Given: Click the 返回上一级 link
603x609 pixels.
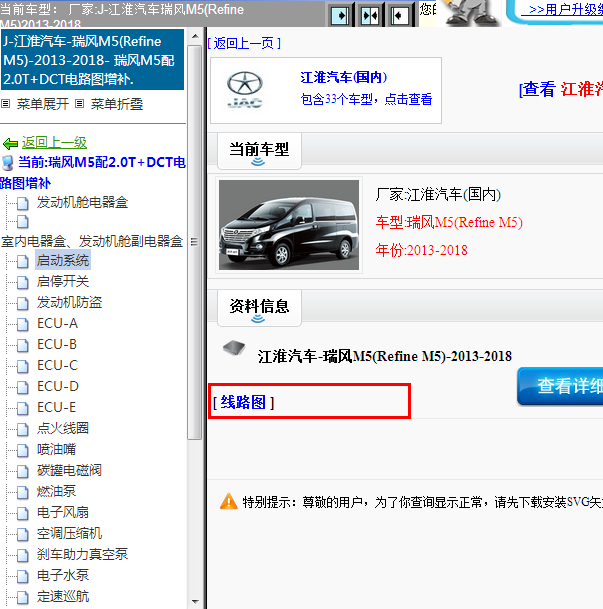Looking at the screenshot, I should pyautogui.click(x=54, y=143).
